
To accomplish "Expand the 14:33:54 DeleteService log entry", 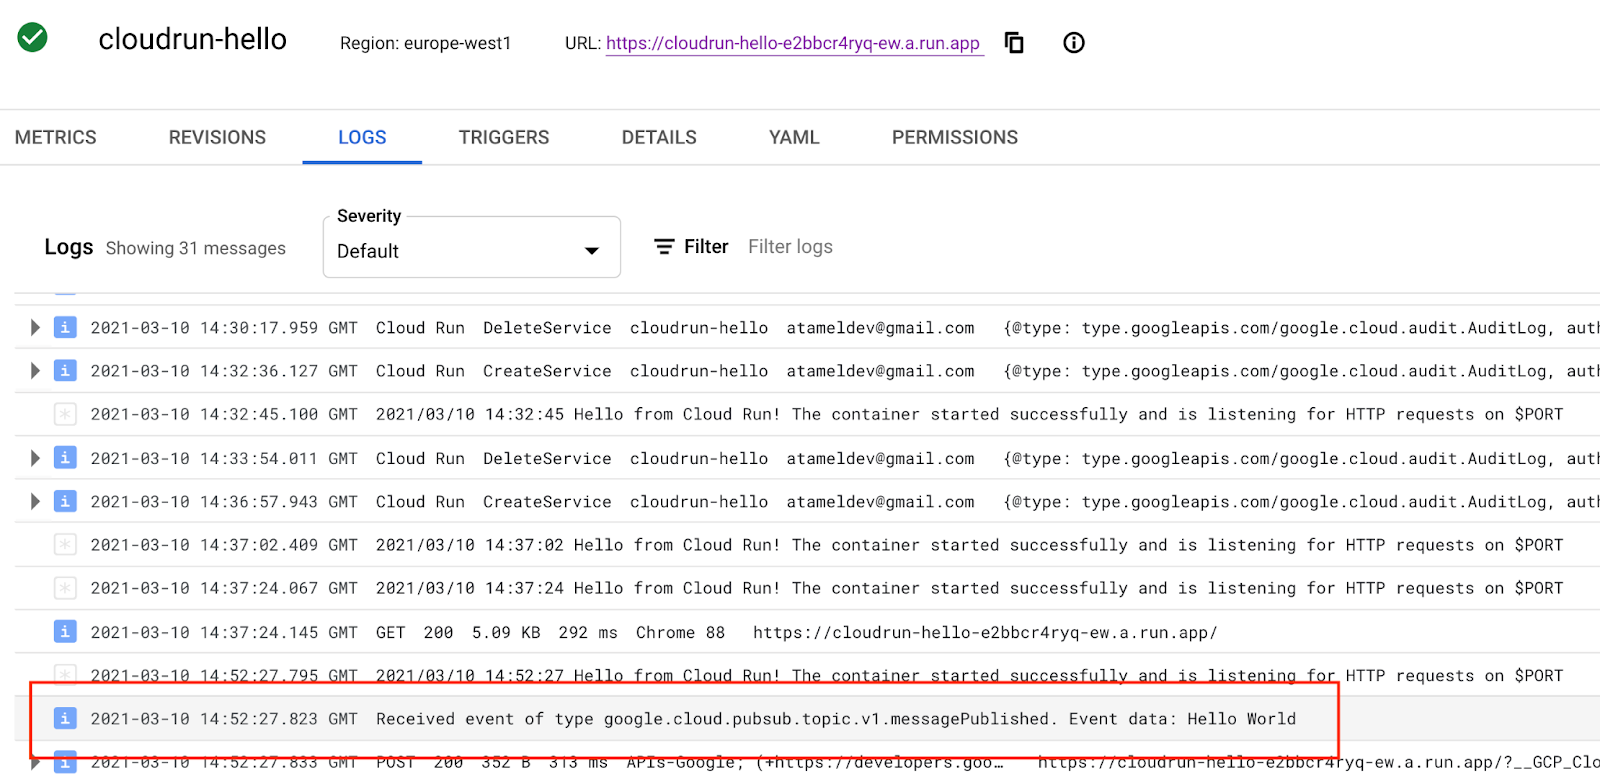I will click(x=35, y=458).
